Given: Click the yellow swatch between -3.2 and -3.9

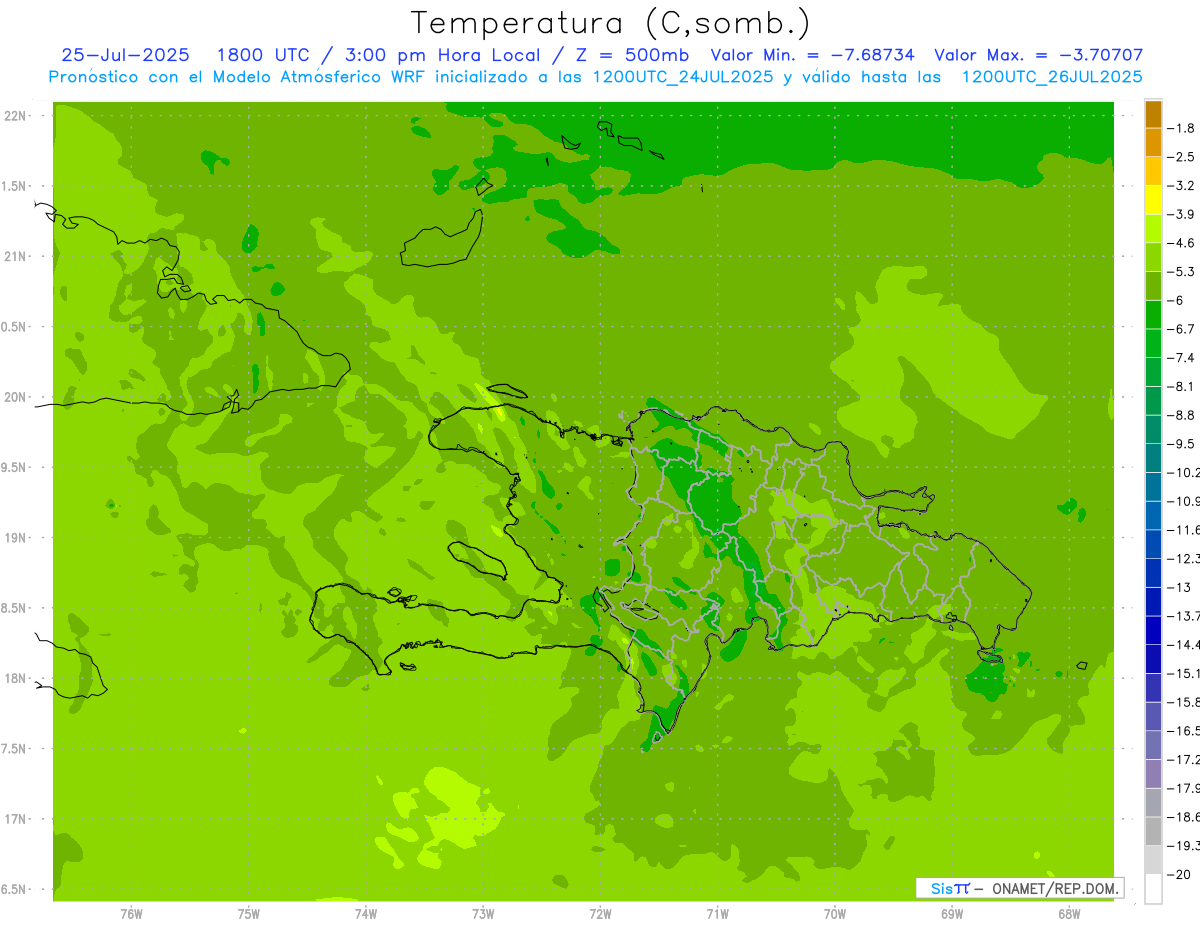Looking at the screenshot, I should pos(1153,200).
